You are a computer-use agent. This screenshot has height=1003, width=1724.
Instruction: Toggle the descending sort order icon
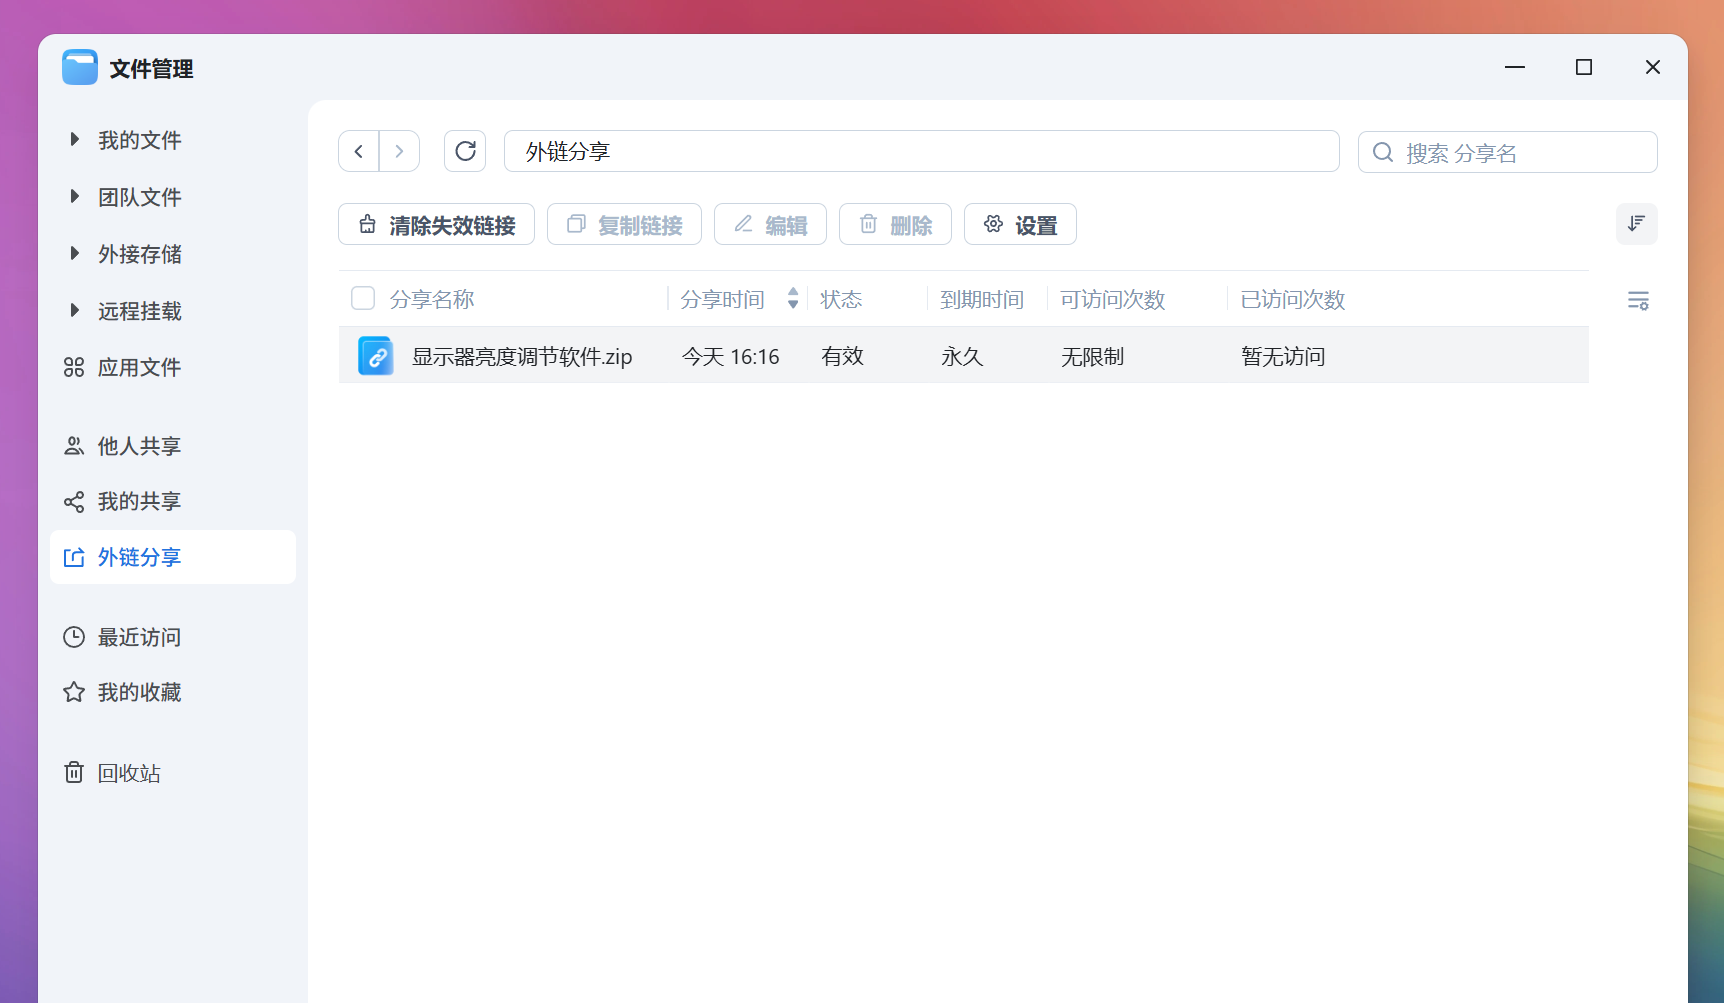point(1636,224)
